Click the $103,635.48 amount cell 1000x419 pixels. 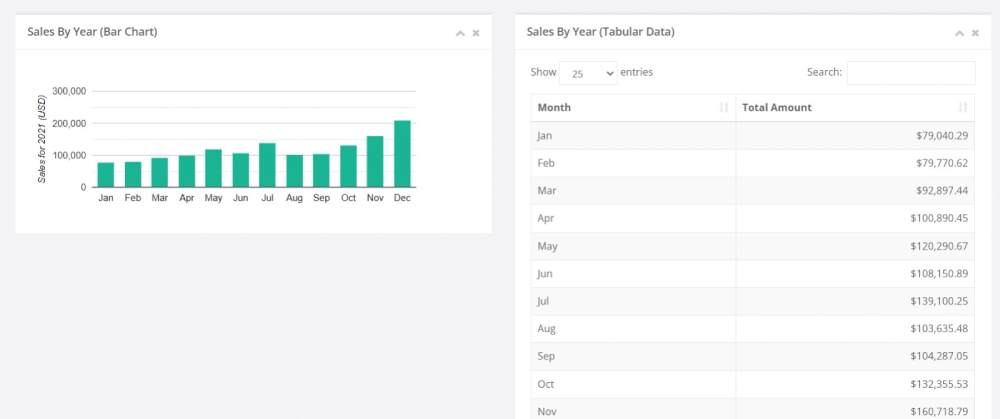(855, 329)
